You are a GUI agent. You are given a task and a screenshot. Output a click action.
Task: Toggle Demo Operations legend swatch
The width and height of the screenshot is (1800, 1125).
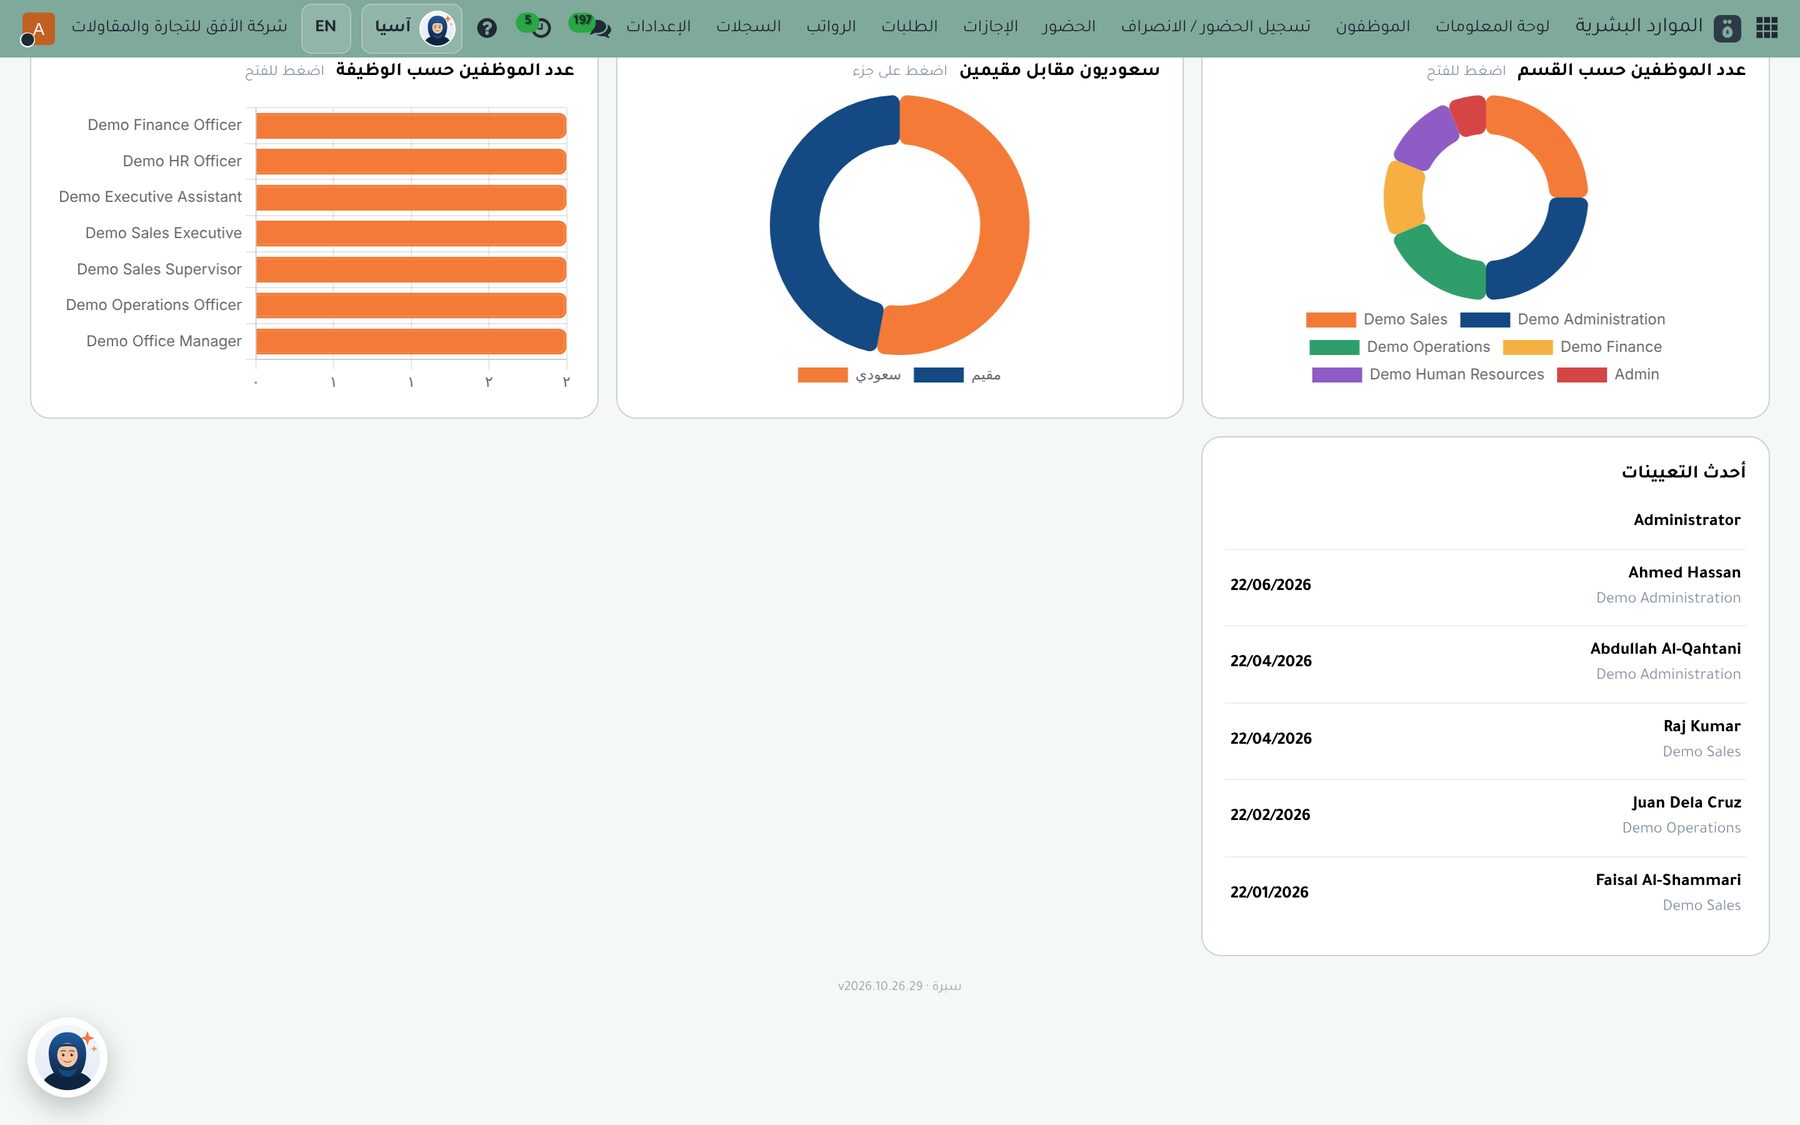(x=1334, y=347)
